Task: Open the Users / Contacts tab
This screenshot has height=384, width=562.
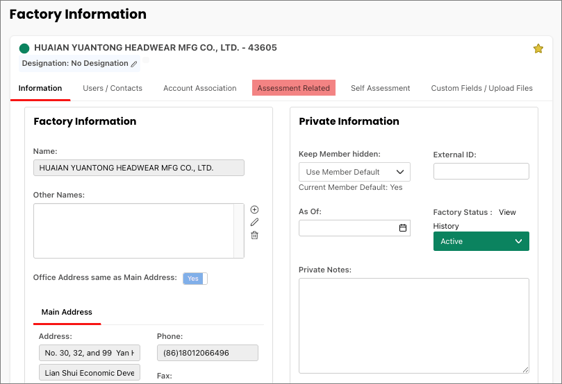Action: click(x=113, y=88)
